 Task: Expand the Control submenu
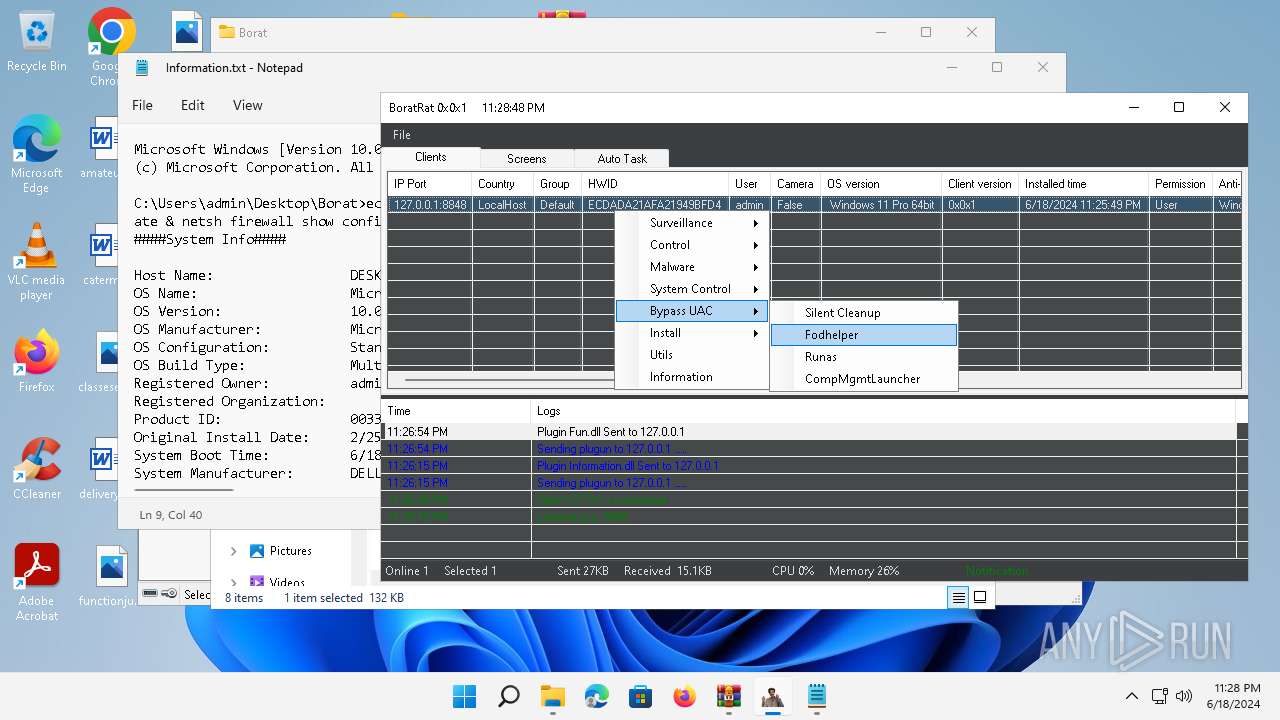(x=691, y=245)
